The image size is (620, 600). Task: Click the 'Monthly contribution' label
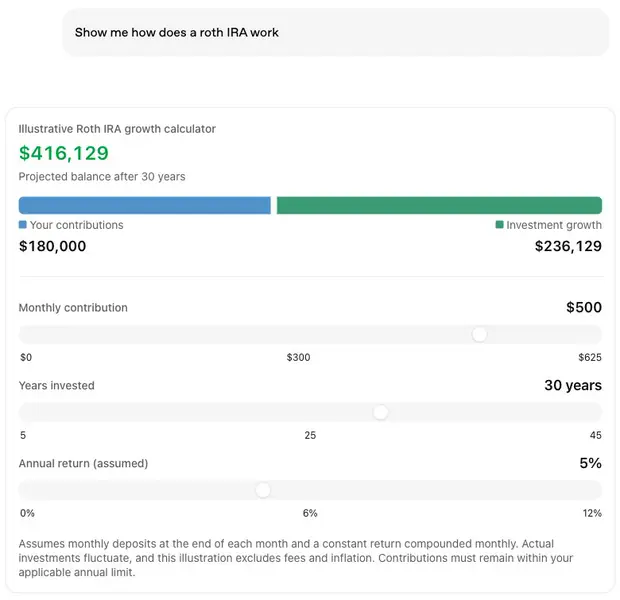73,308
